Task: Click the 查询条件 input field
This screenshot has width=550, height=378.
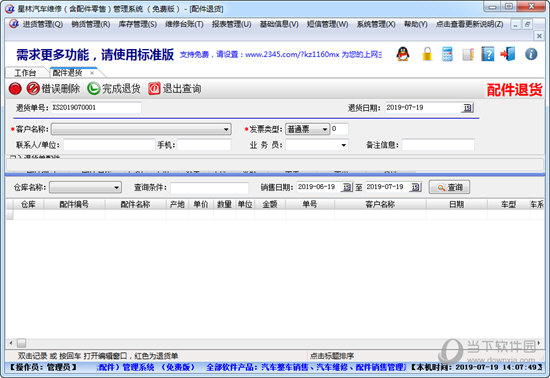Action: (209, 188)
